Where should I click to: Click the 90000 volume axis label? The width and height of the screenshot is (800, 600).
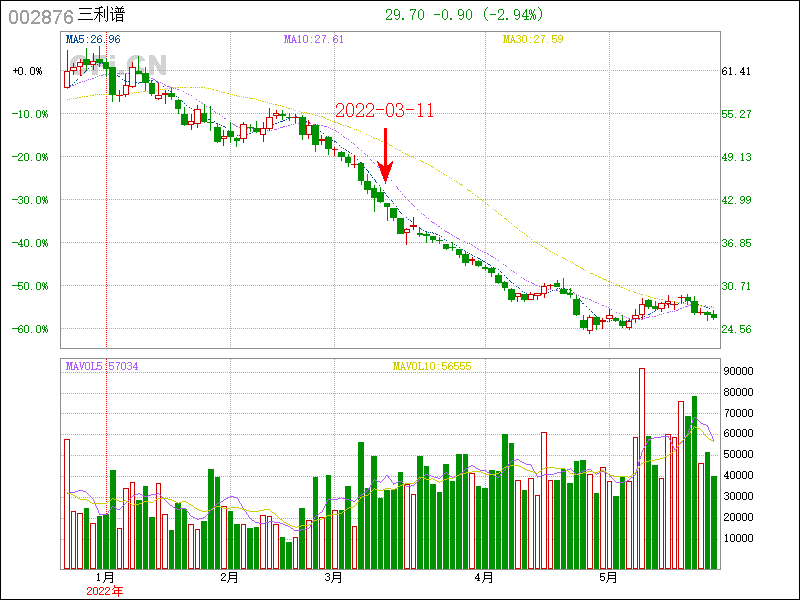(x=738, y=371)
